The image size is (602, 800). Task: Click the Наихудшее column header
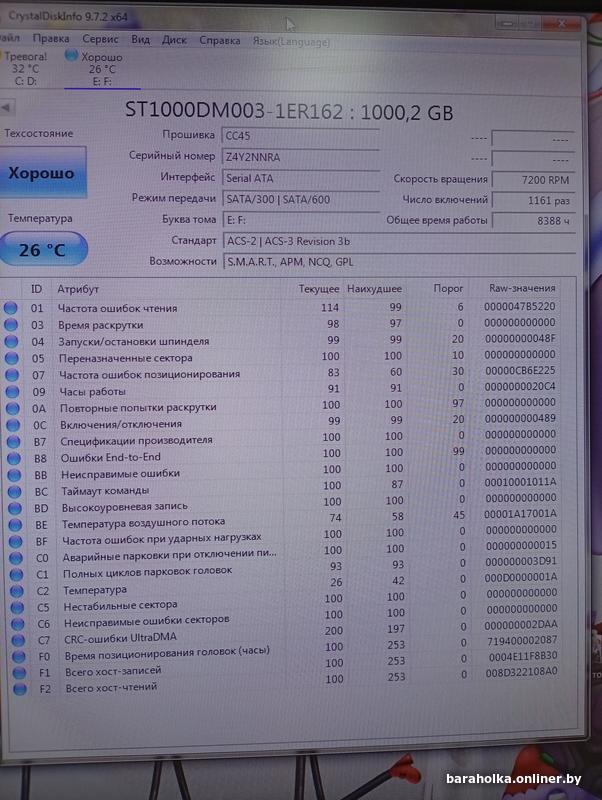click(374, 289)
